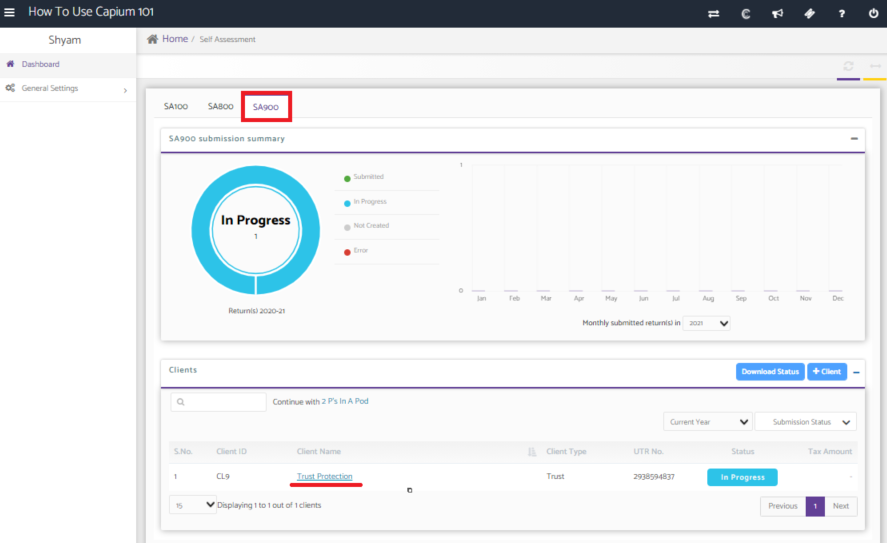
Task: Click the Client ID column header
Action: click(x=231, y=451)
